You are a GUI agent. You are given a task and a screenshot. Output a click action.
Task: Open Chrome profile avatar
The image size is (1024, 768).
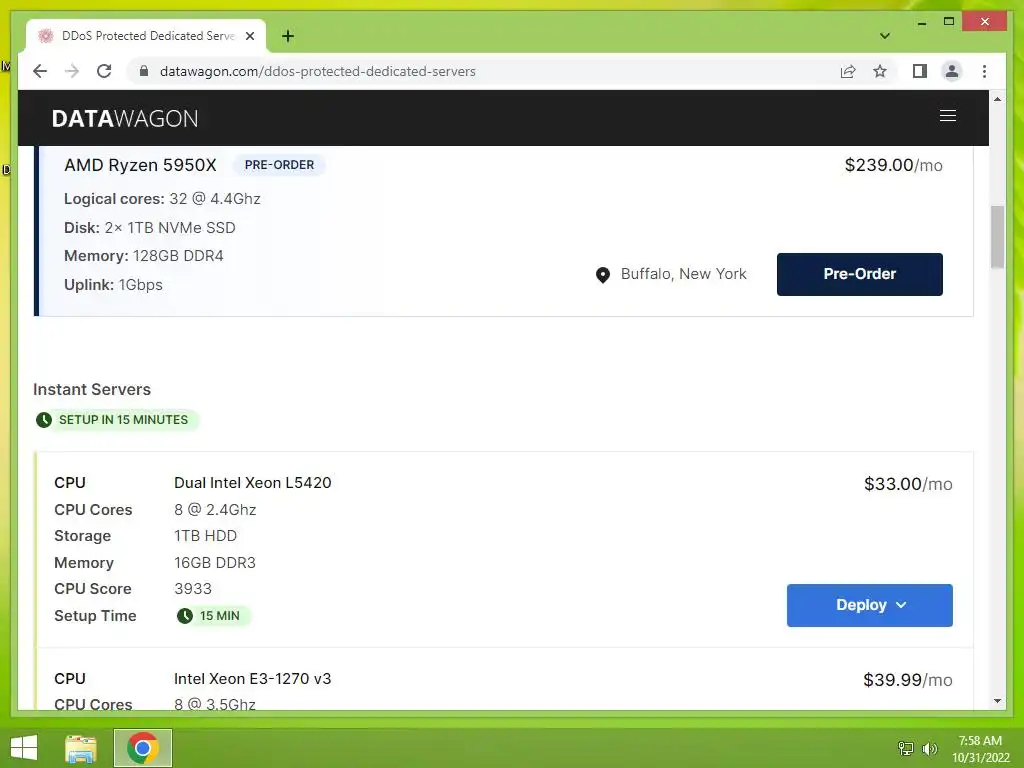coord(952,71)
